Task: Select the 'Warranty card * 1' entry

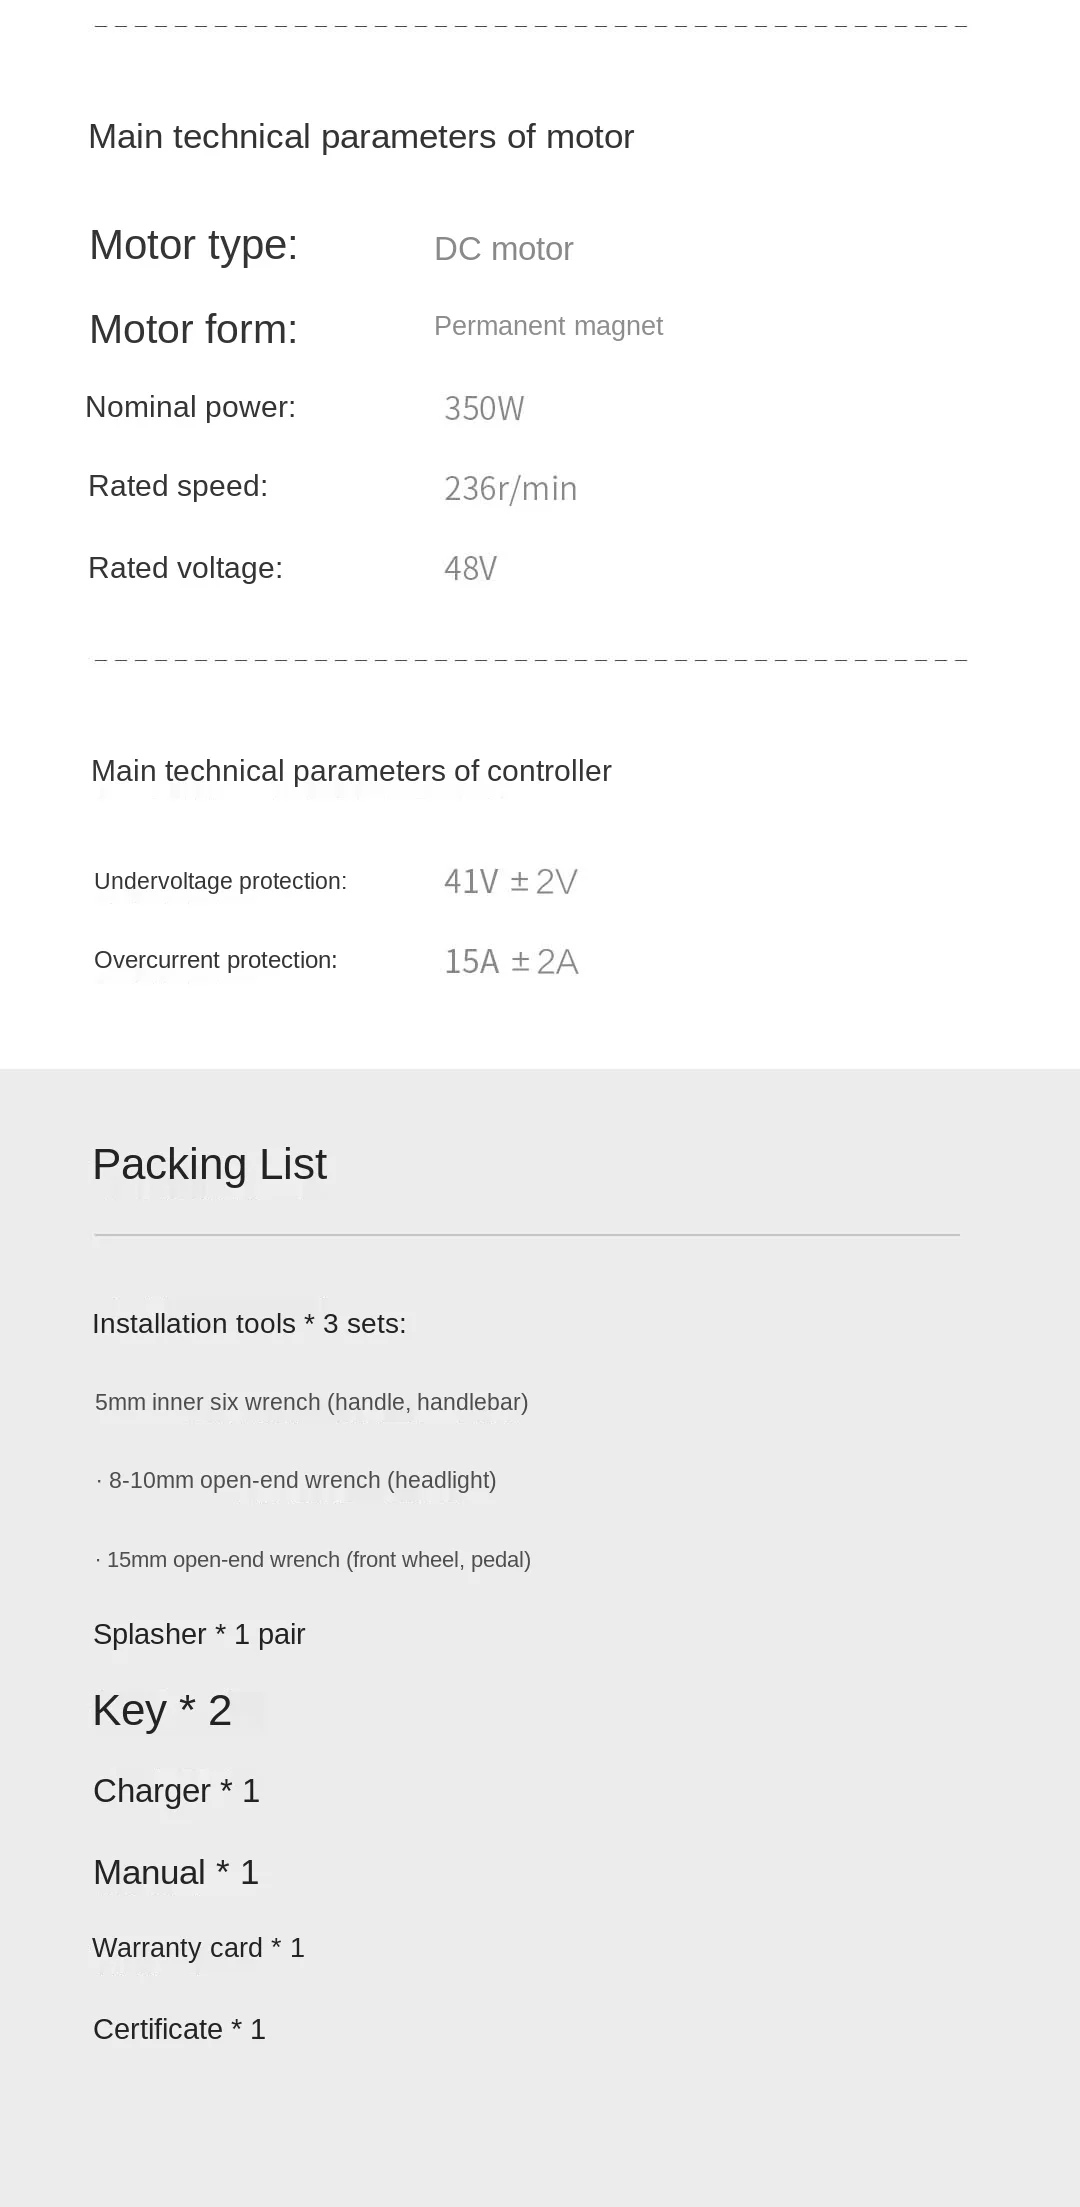Action: click(198, 1948)
